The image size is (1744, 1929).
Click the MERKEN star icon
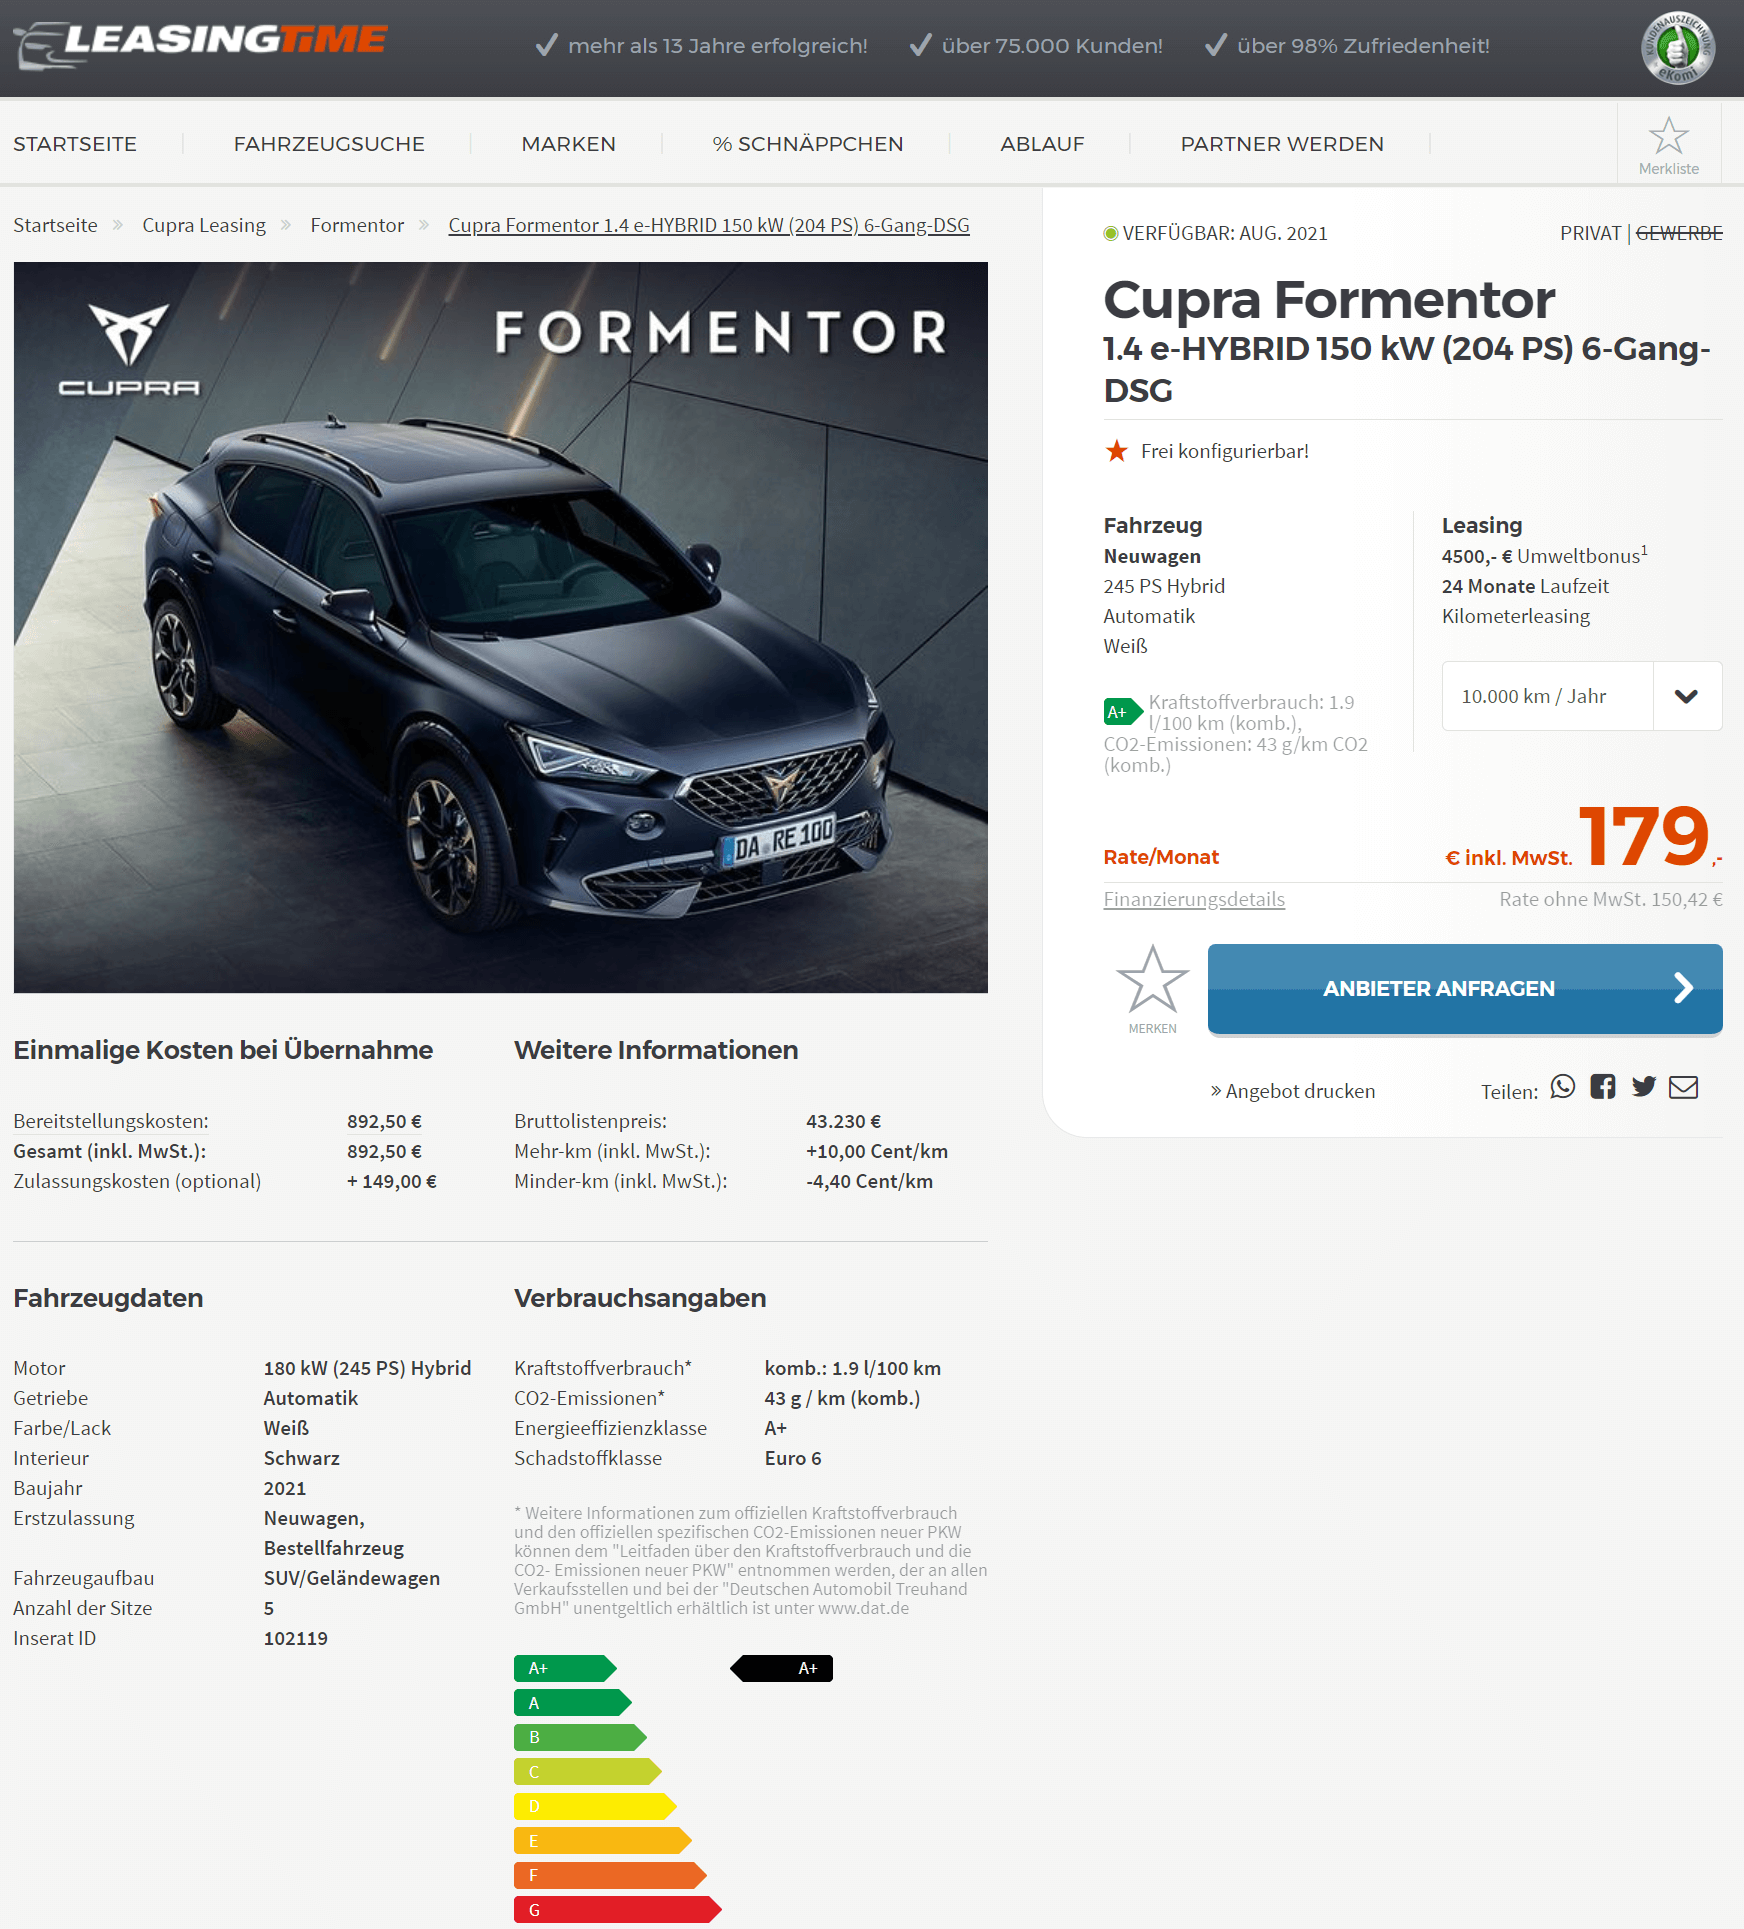click(1152, 980)
